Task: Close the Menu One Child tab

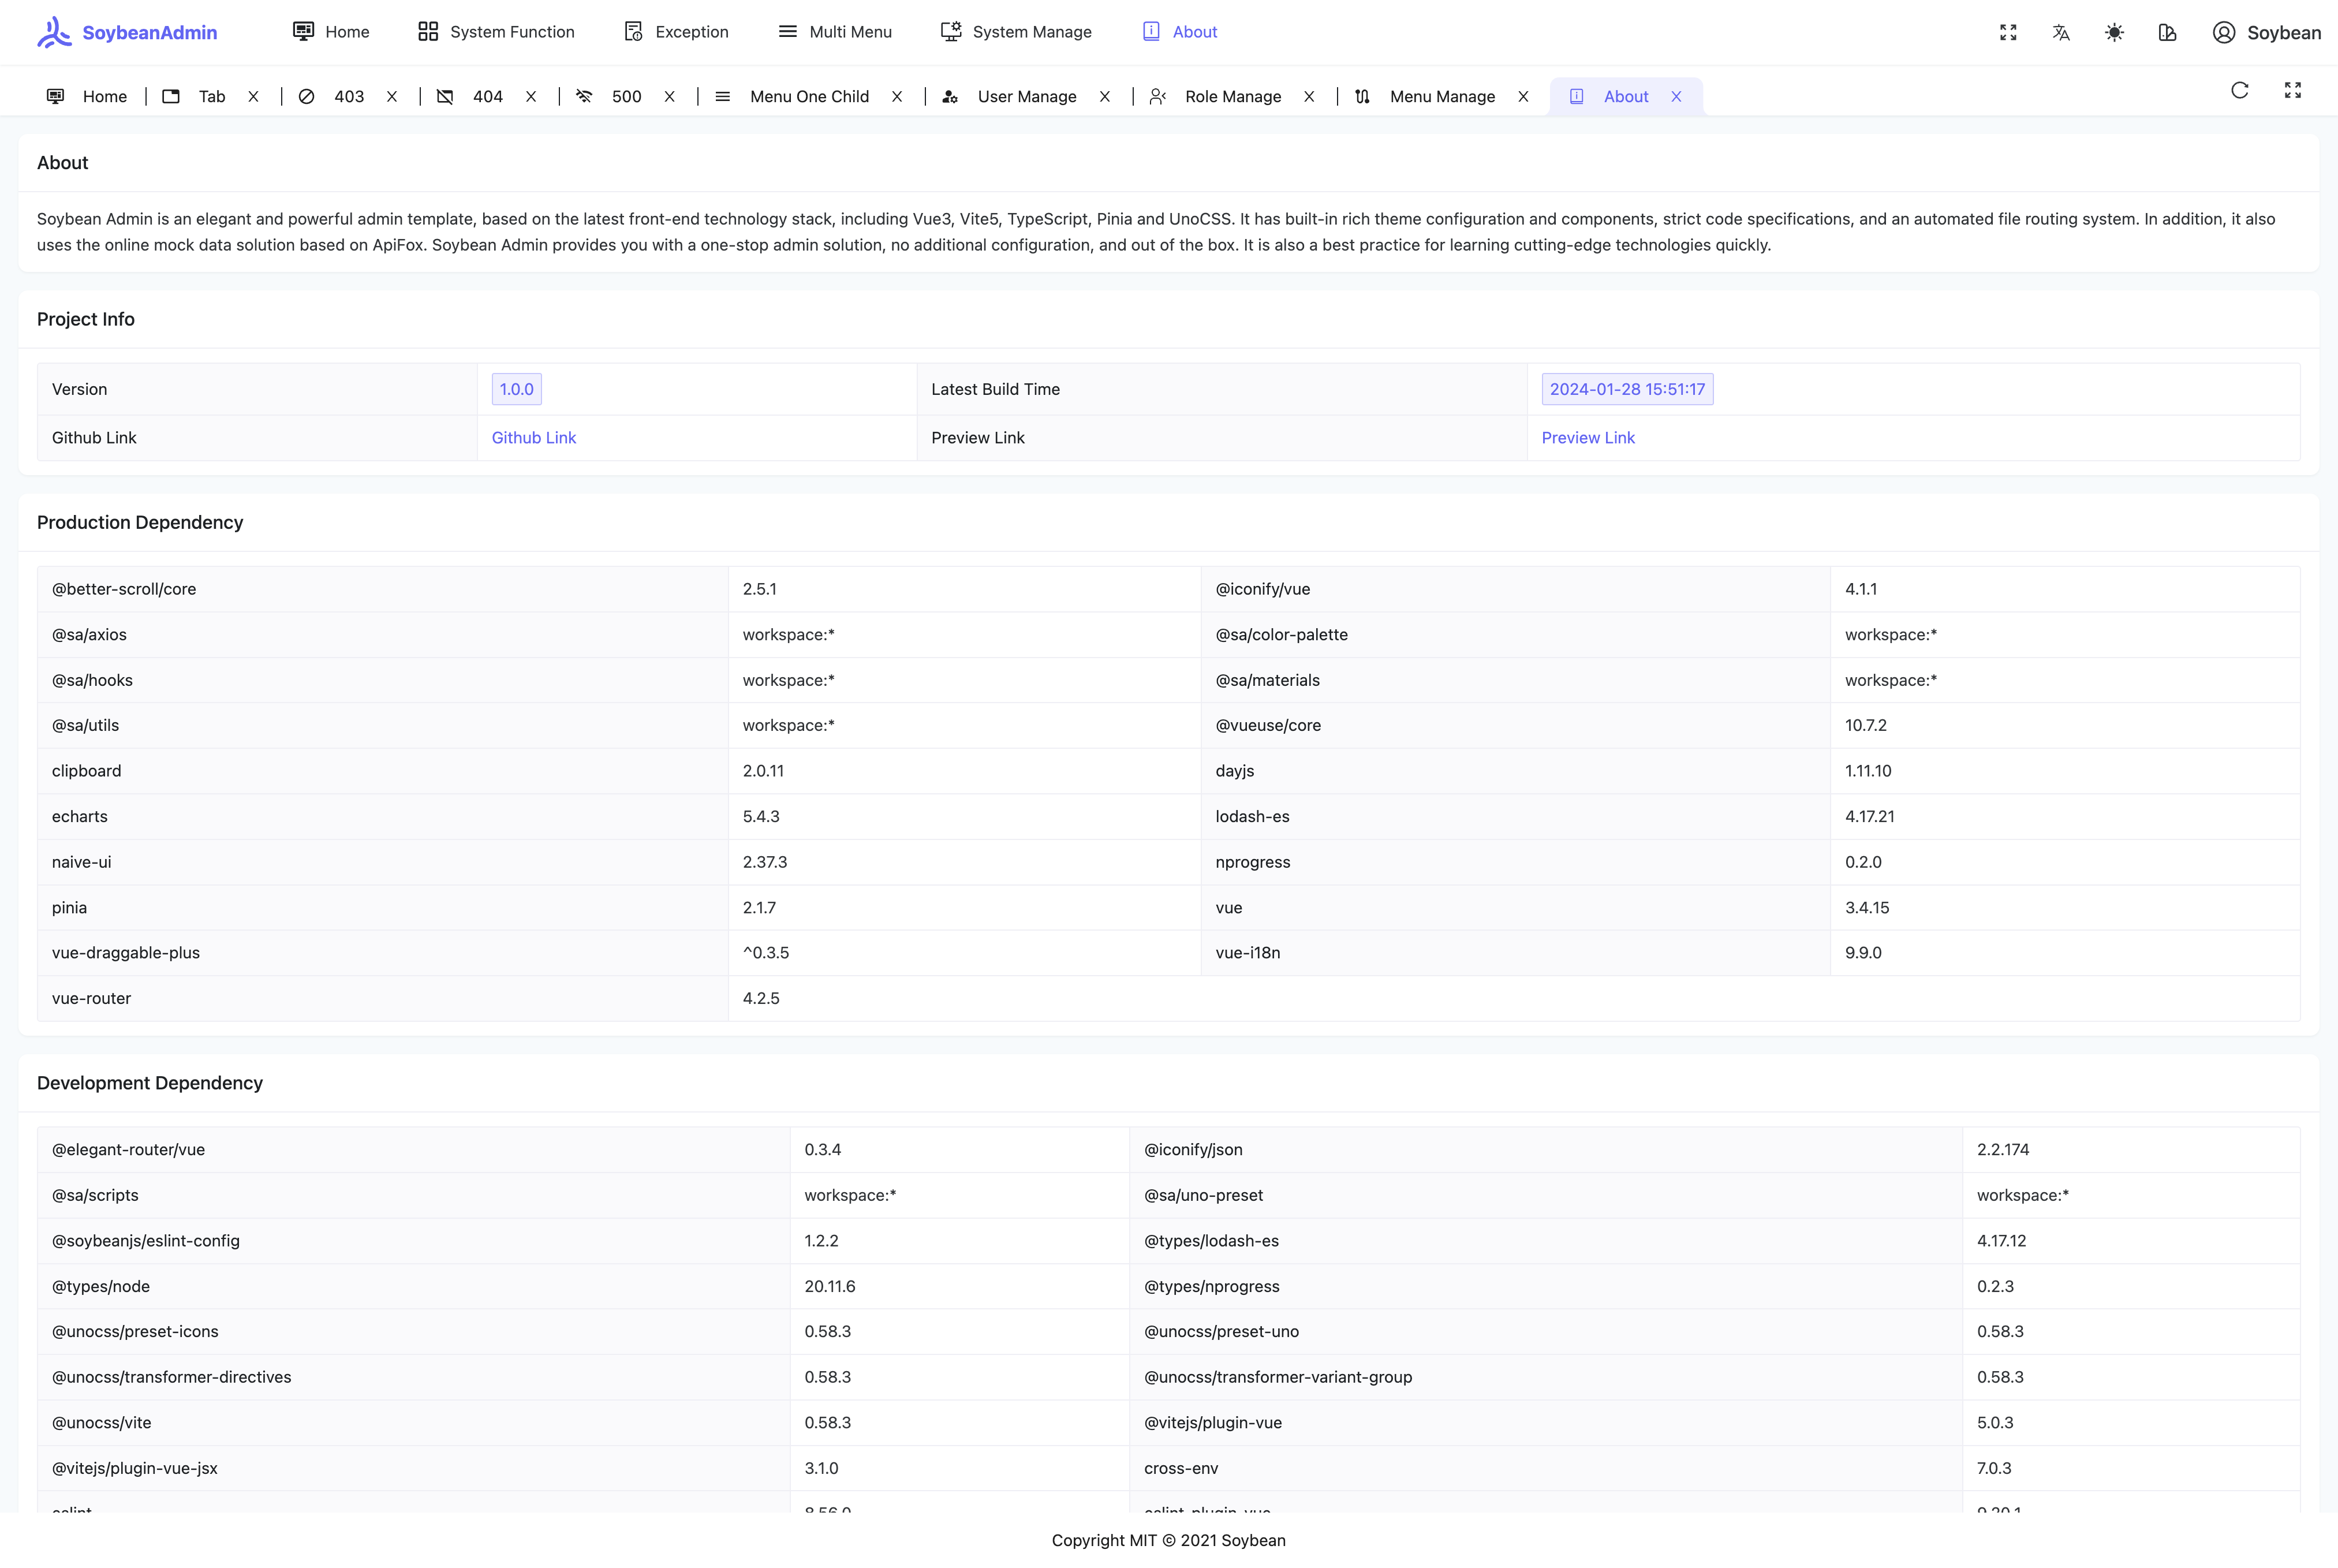Action: (897, 96)
